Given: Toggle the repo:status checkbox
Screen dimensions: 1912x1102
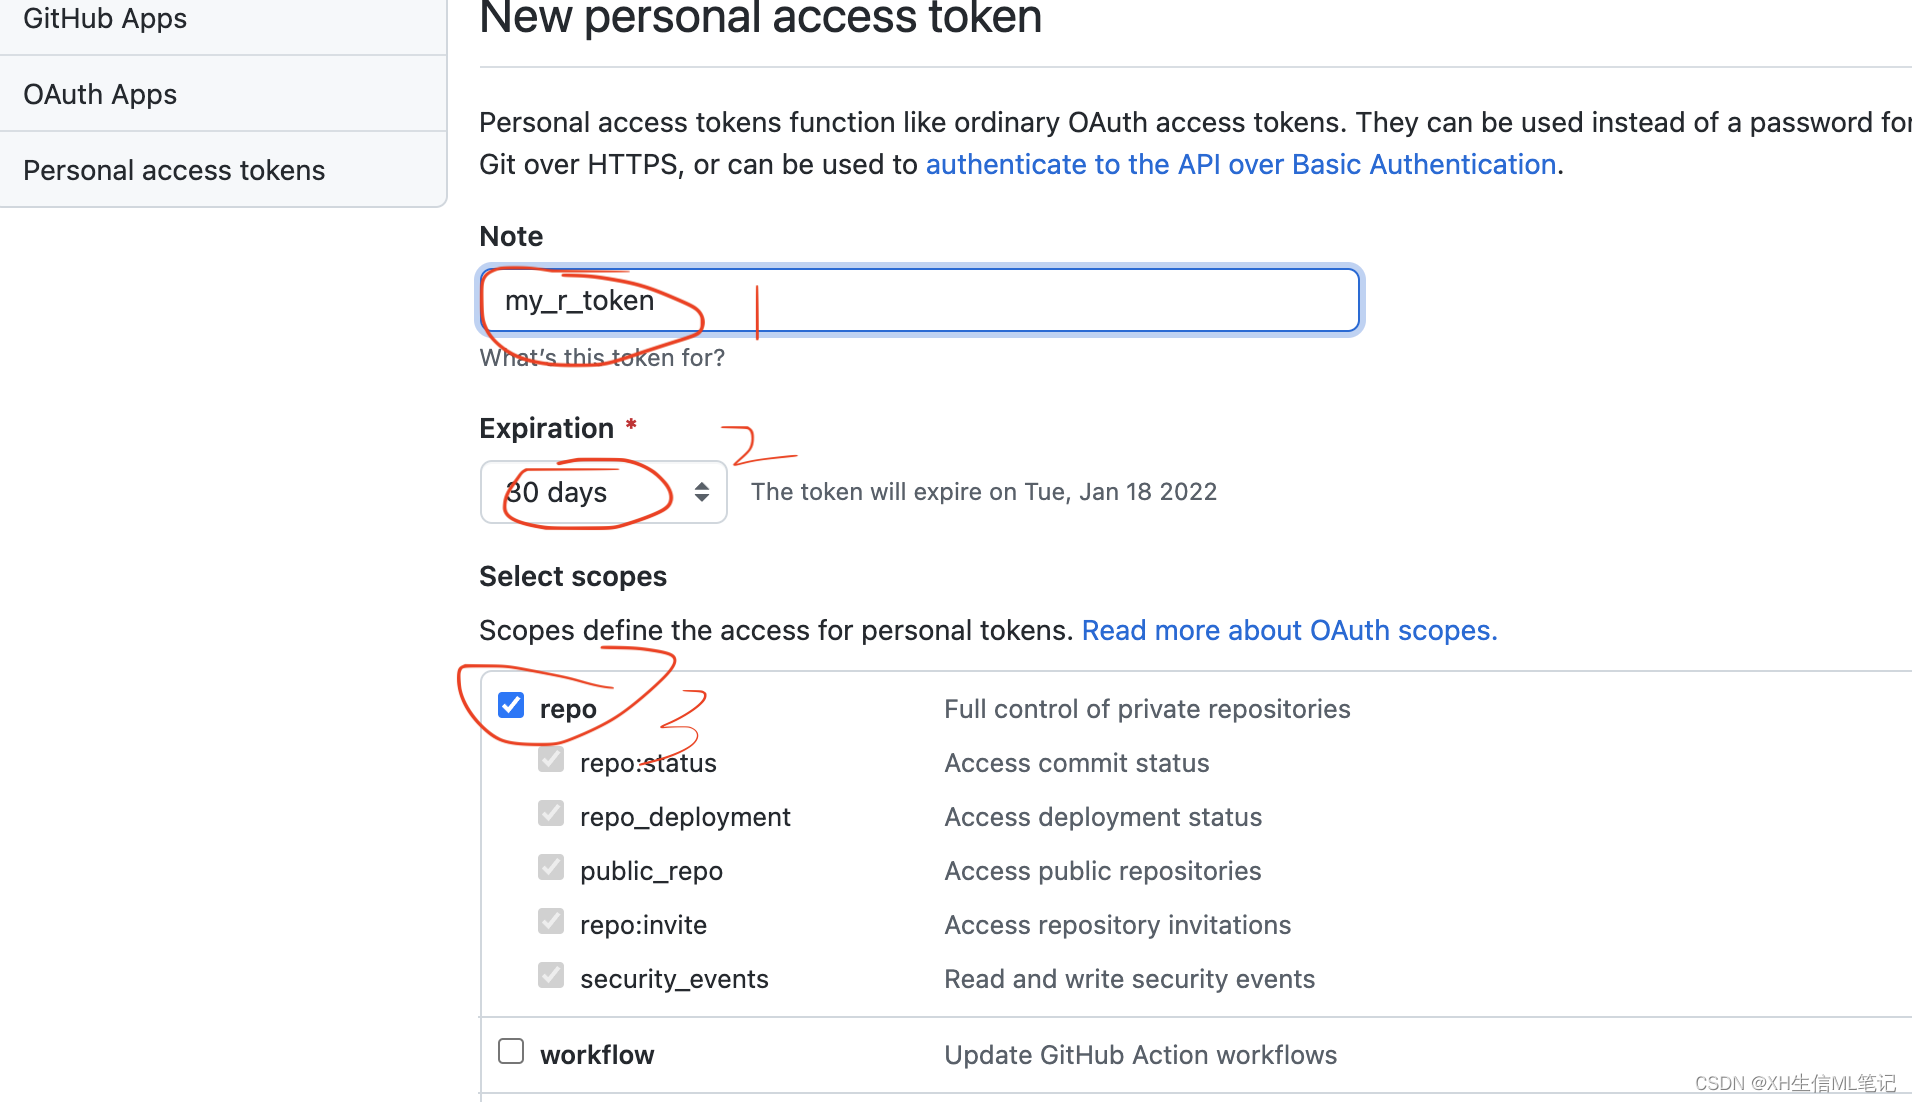Looking at the screenshot, I should [551, 760].
